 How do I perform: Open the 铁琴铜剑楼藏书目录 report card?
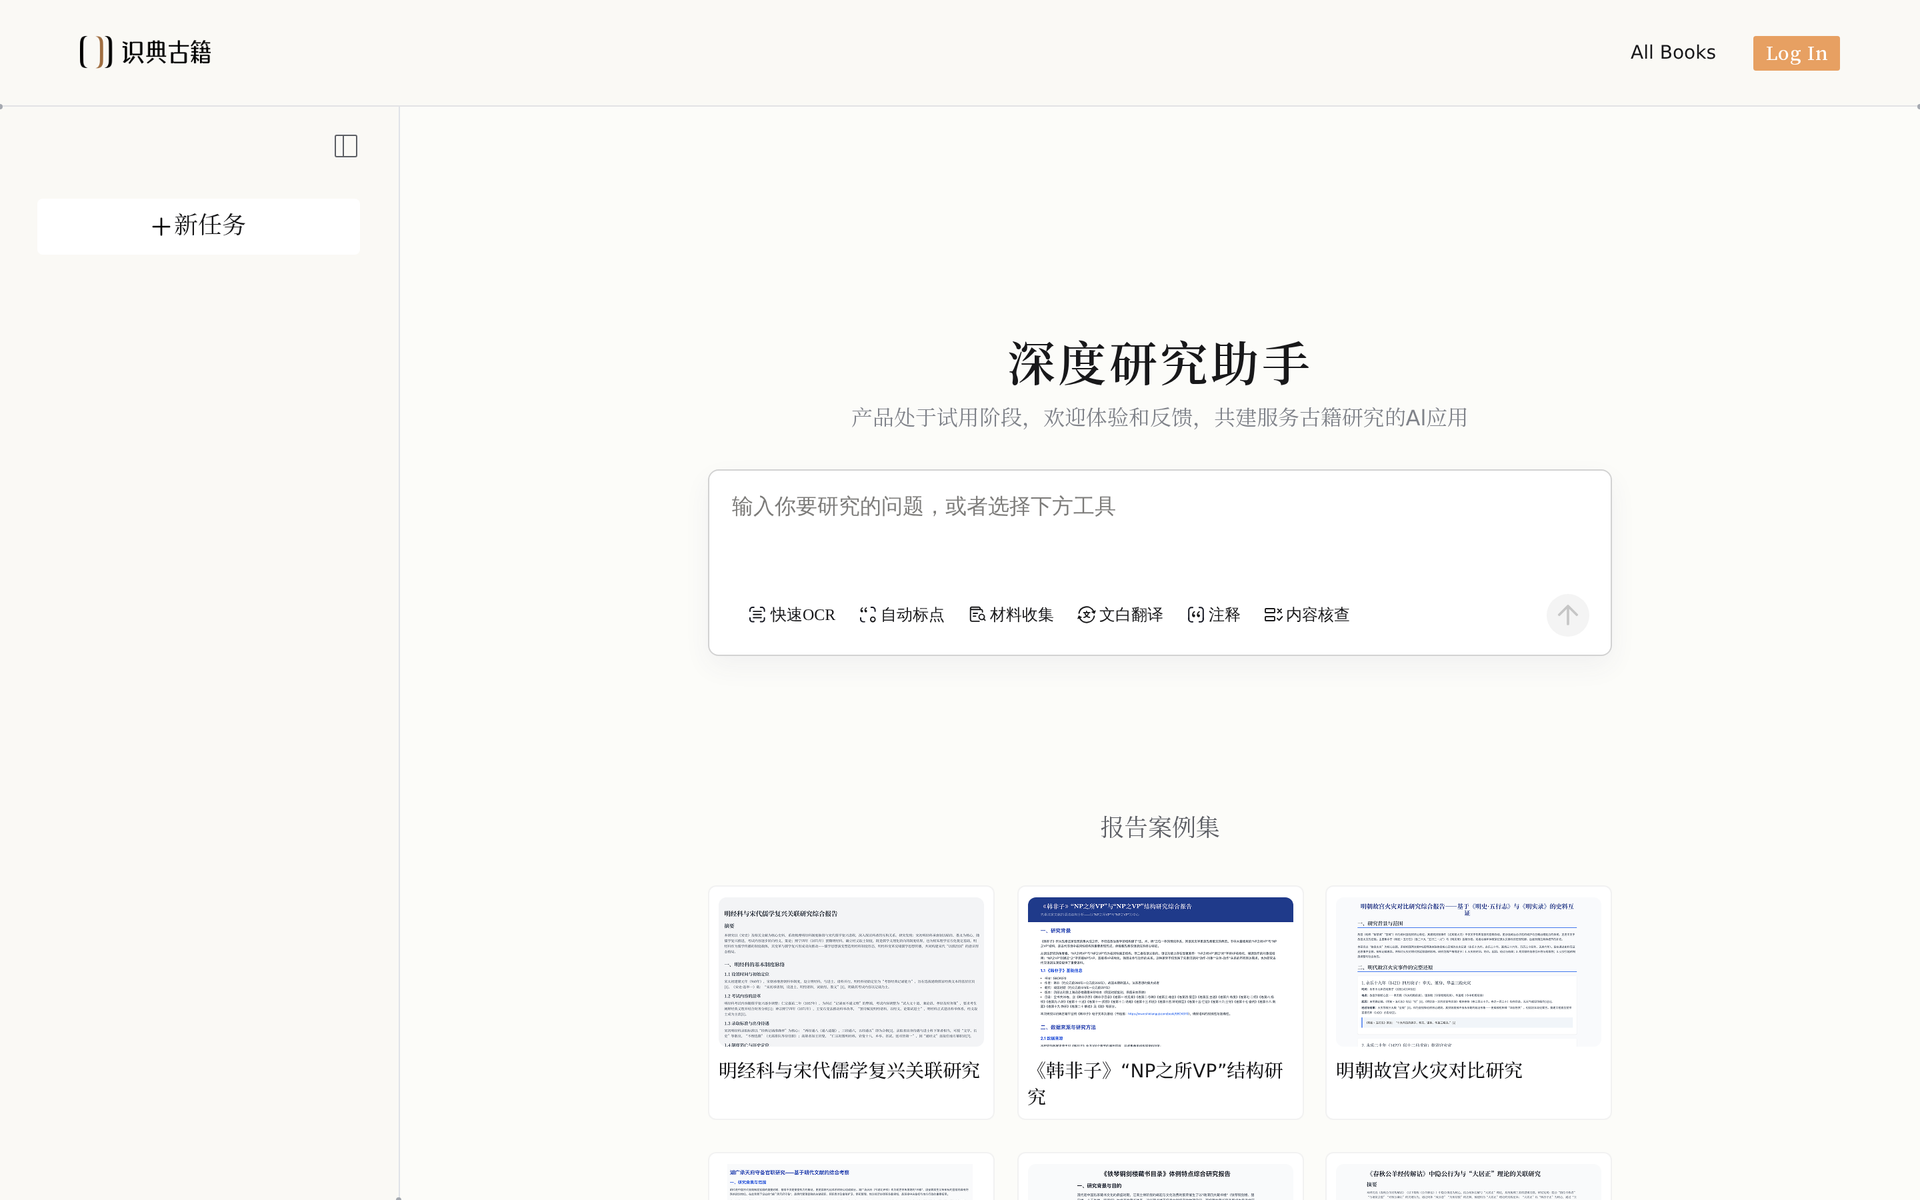click(1160, 1177)
